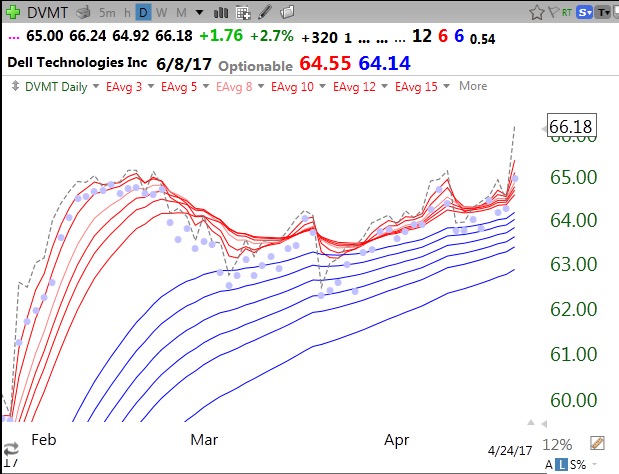
Task: Select the S% scale option
Action: tap(578, 465)
